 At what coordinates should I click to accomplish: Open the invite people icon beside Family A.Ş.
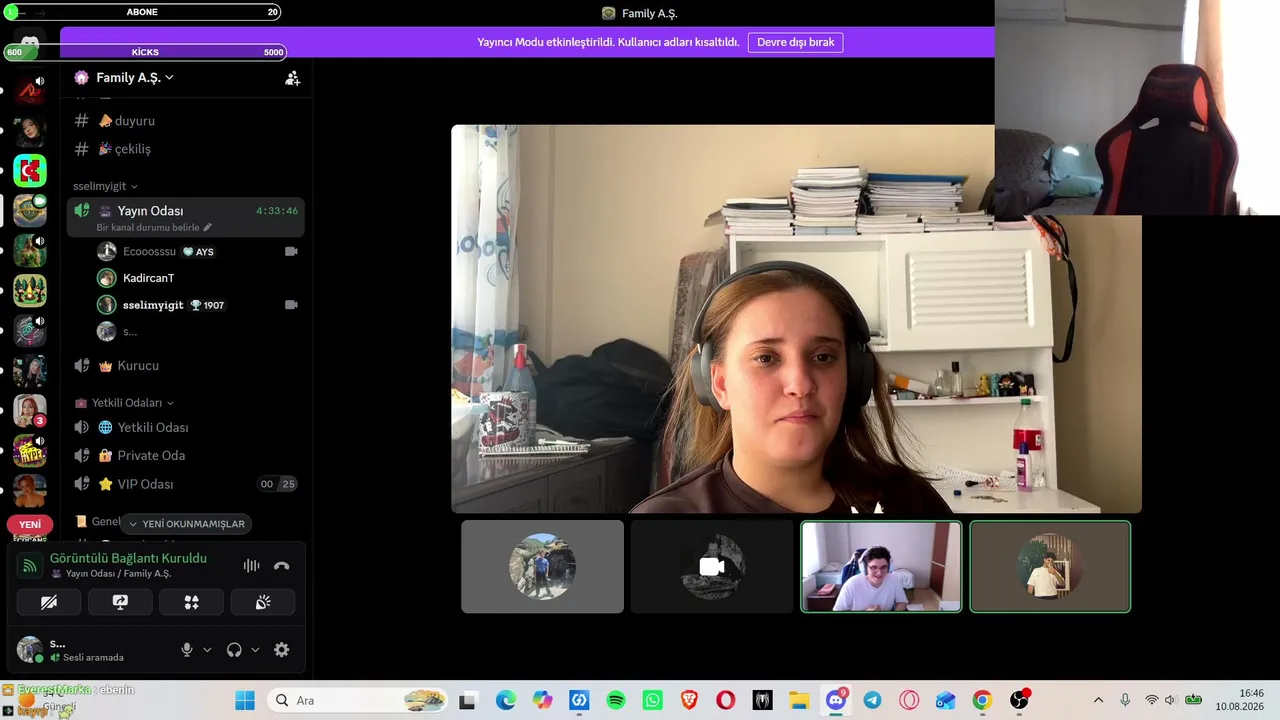pos(292,78)
